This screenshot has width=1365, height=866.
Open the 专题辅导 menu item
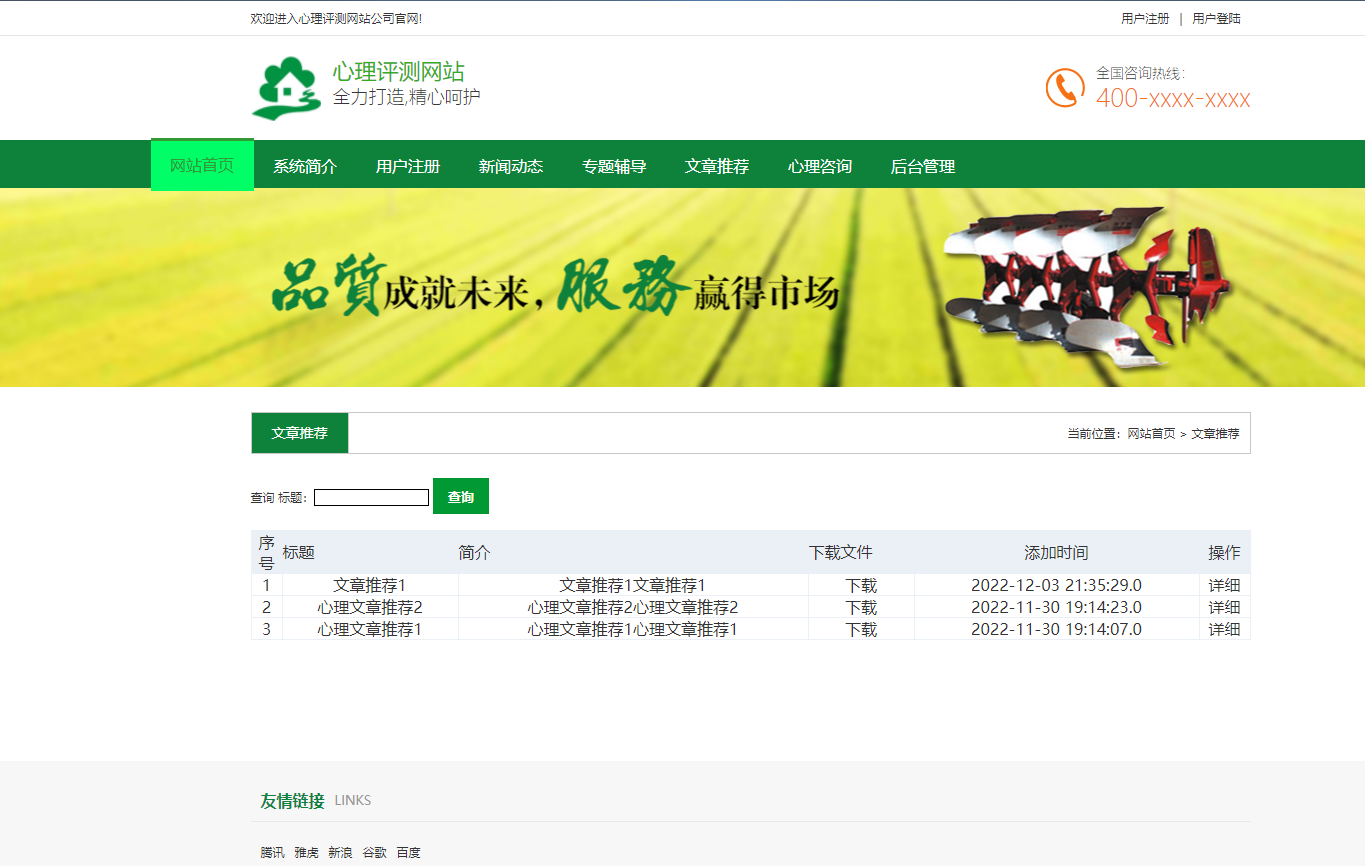click(614, 166)
